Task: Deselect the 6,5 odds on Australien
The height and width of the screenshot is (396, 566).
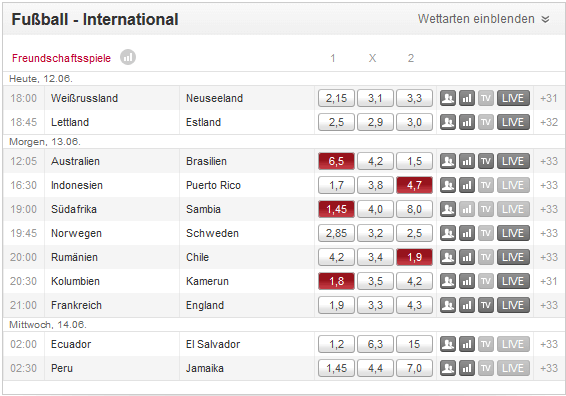Action: pos(336,161)
